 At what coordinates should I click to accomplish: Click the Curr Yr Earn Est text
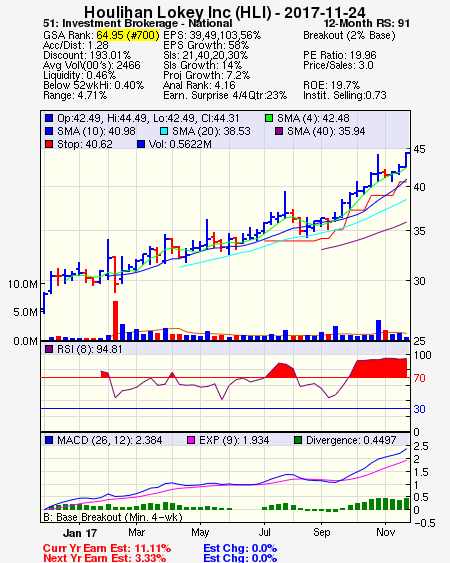(107, 548)
